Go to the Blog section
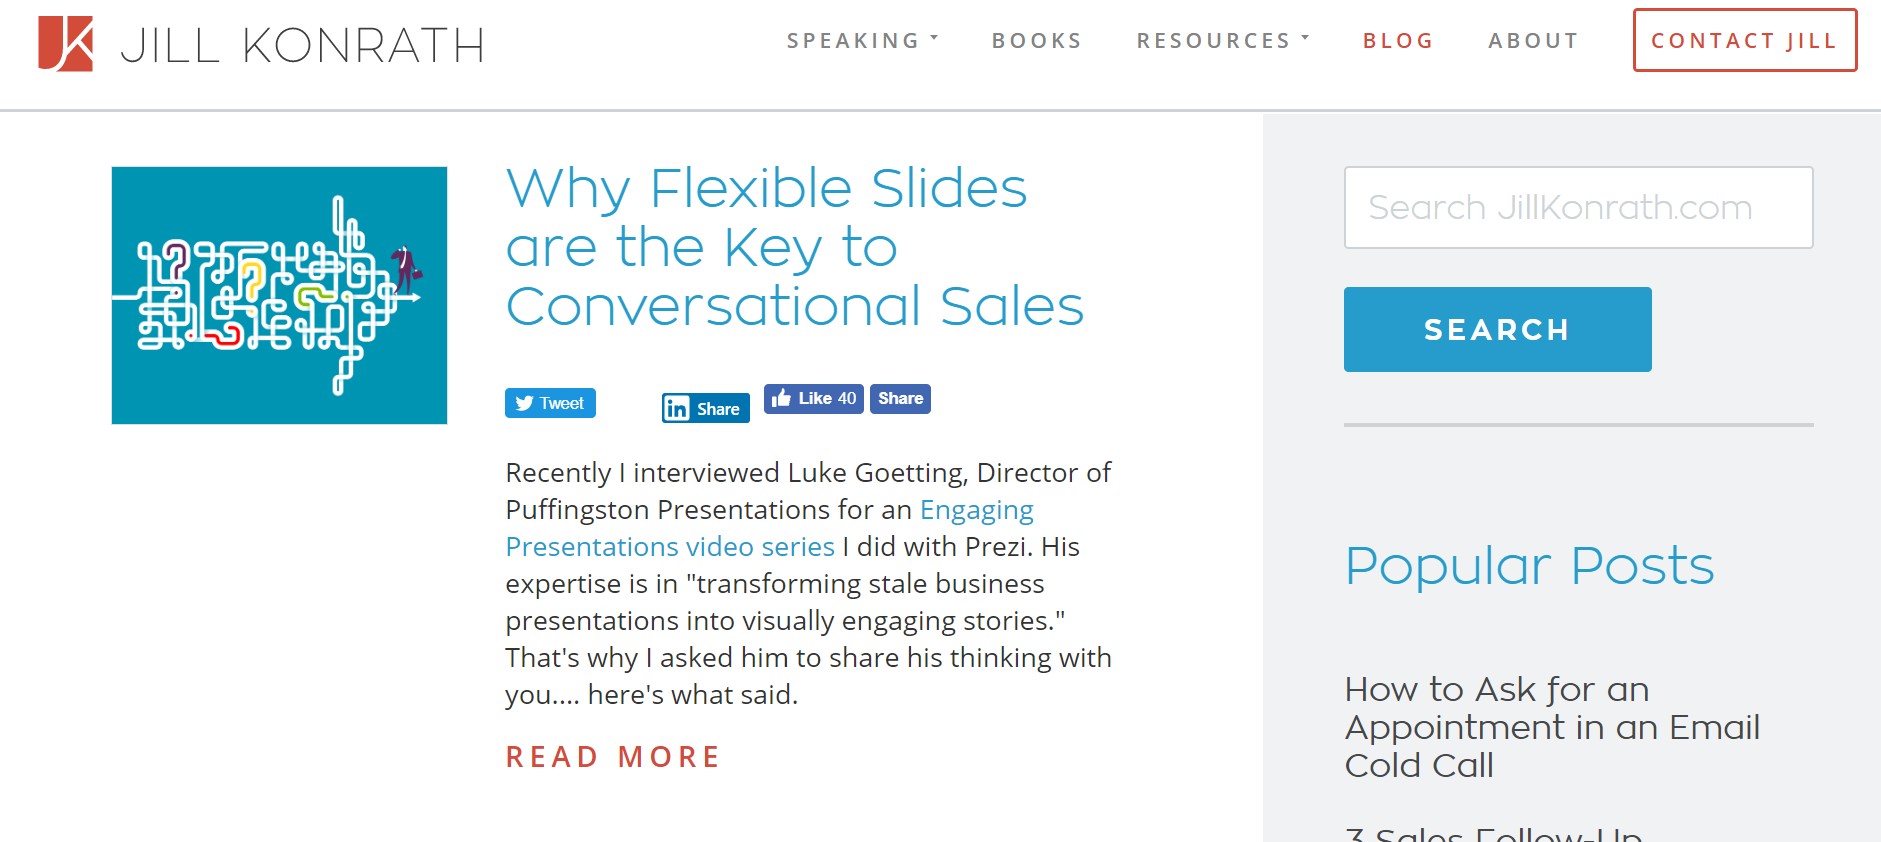Screen dimensions: 1881x842 click(1398, 41)
